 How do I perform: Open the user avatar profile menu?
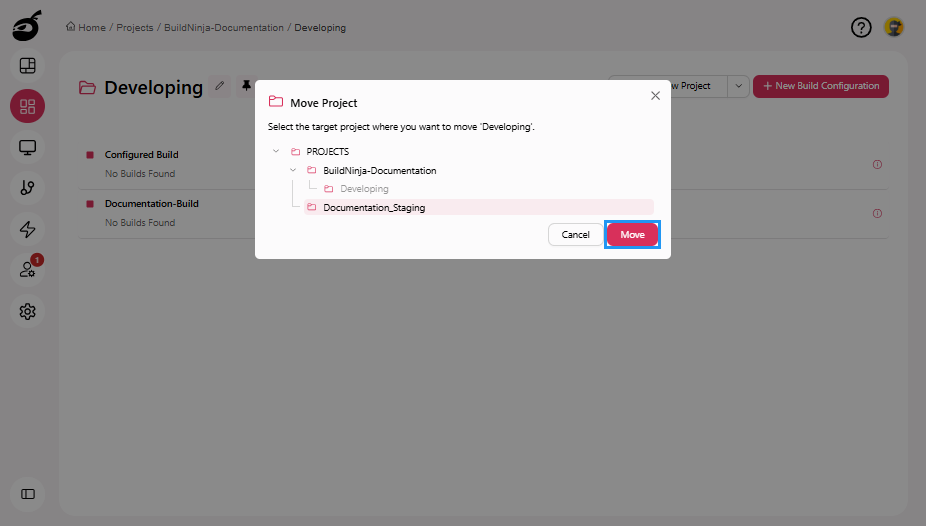point(894,27)
